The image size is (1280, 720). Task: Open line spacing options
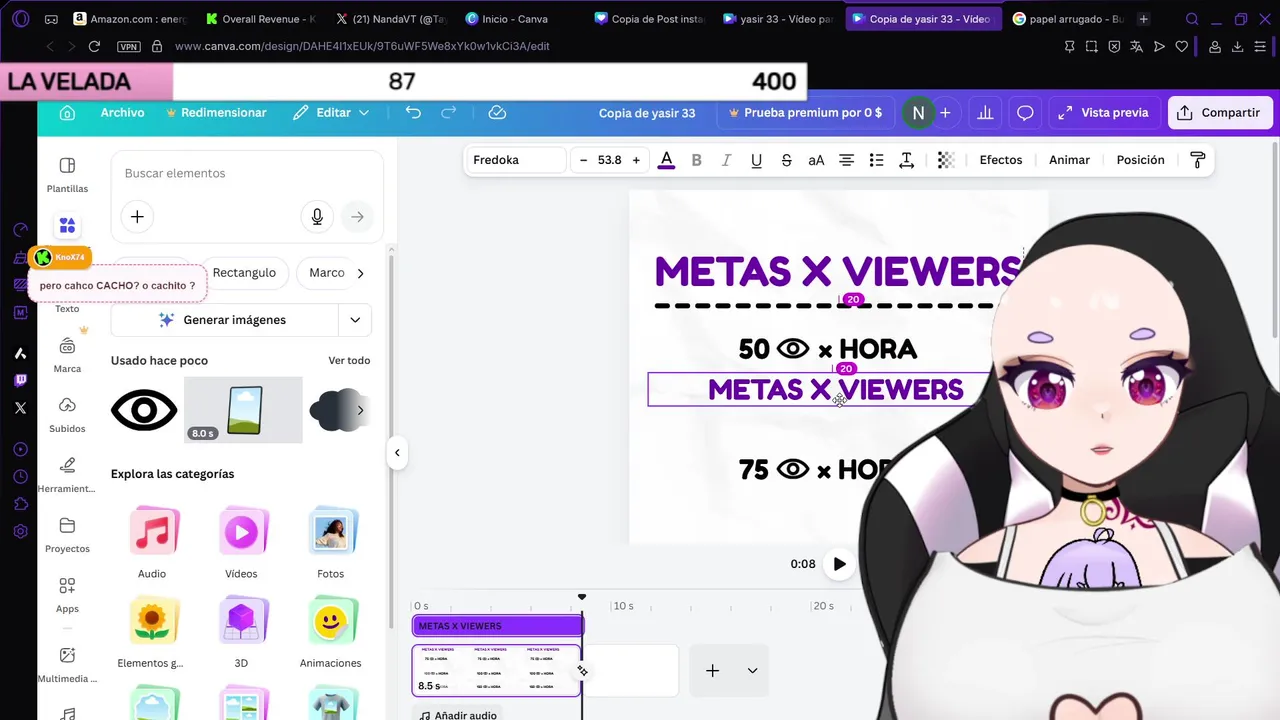907,160
